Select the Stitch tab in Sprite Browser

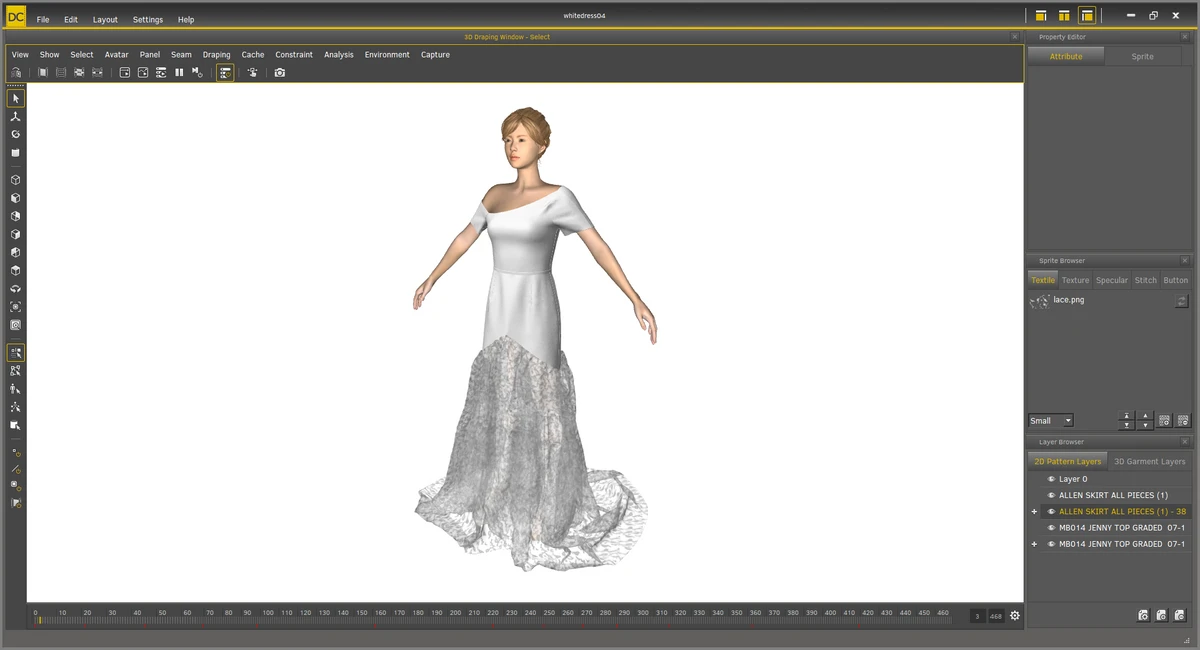[1146, 281]
